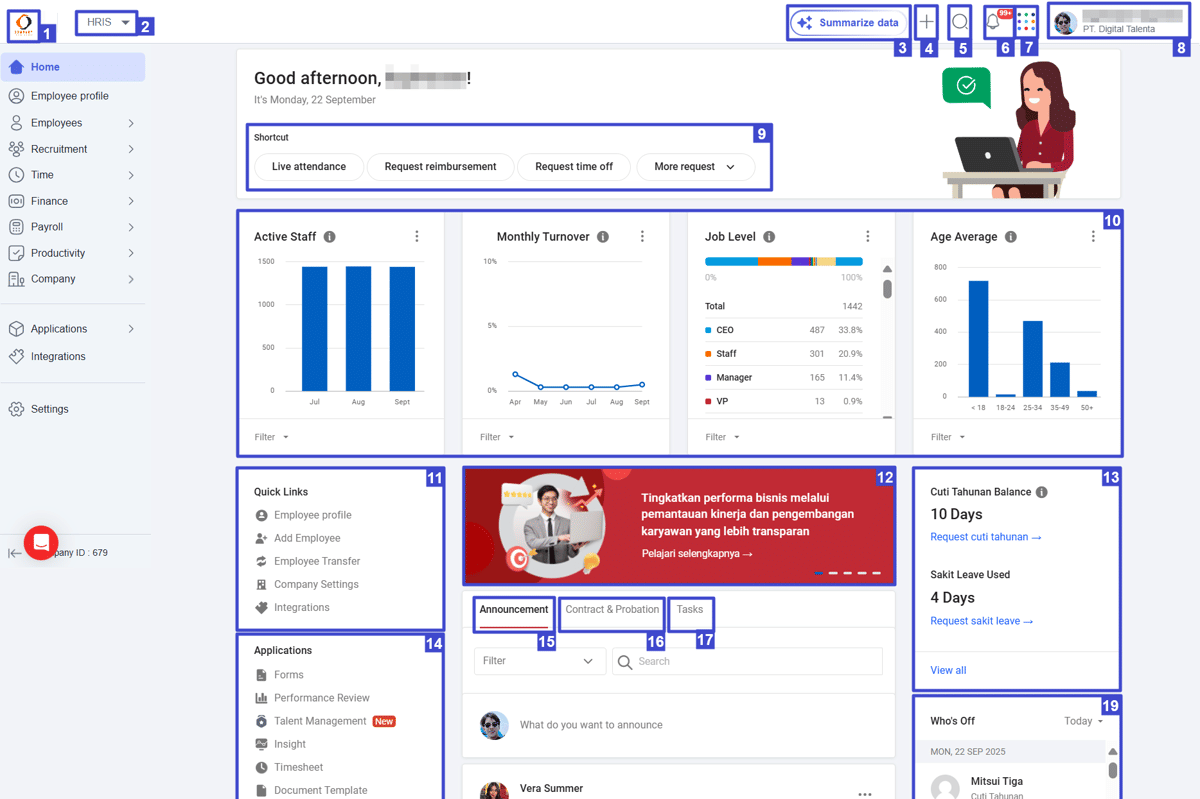Open the search magnifier icon
The image size is (1200, 799).
[x=960, y=22]
